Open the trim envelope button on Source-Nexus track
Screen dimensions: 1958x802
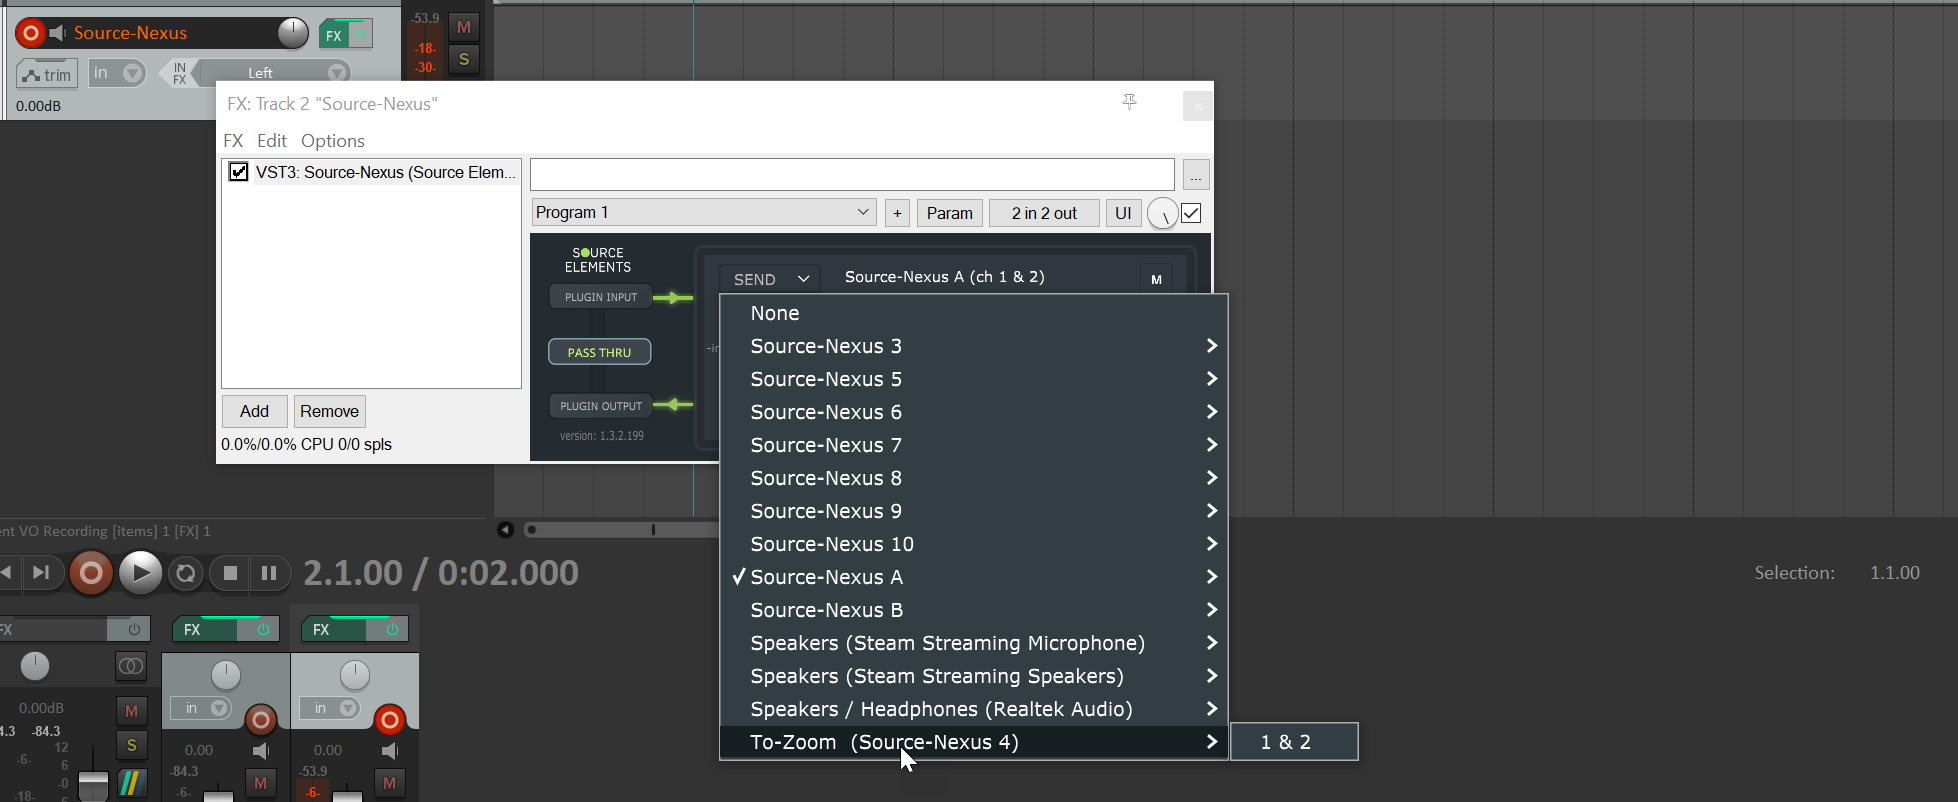pyautogui.click(x=47, y=75)
